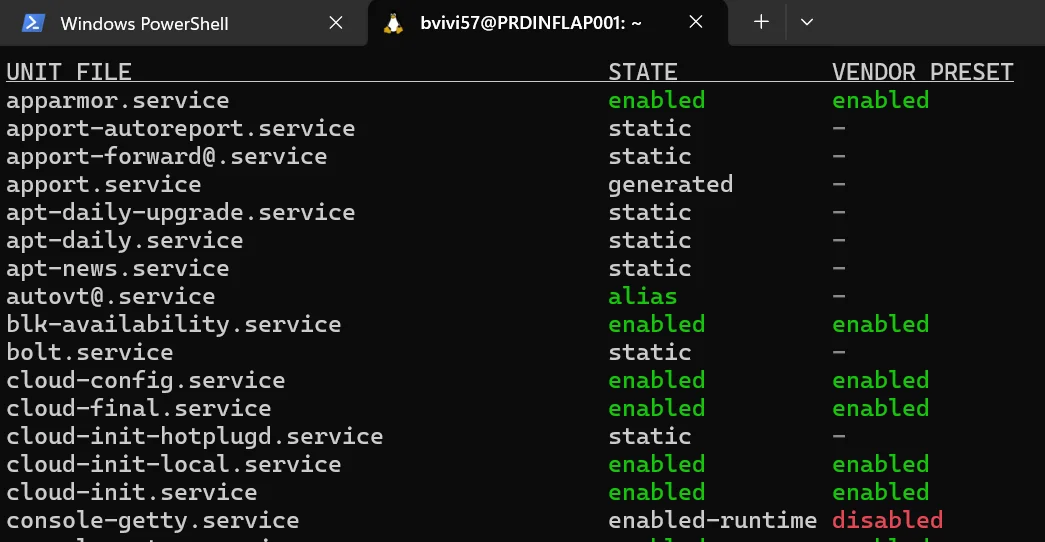
Task: Click apport.service unit name
Action: (x=104, y=185)
